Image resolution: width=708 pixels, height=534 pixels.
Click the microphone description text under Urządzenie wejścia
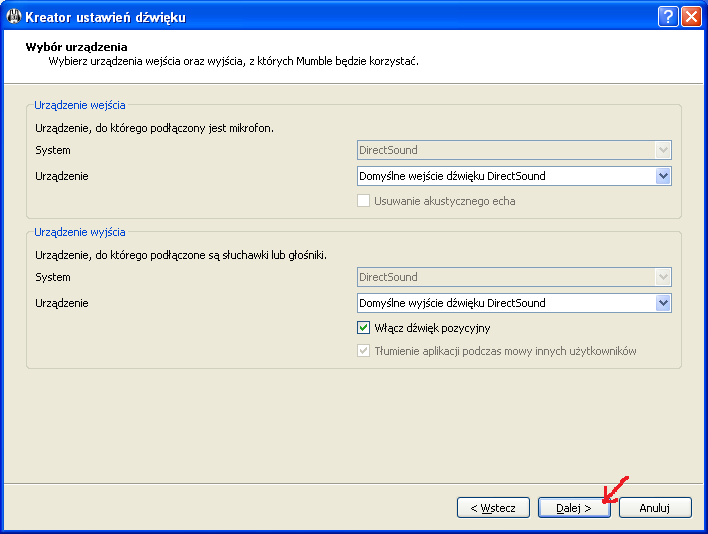(154, 128)
